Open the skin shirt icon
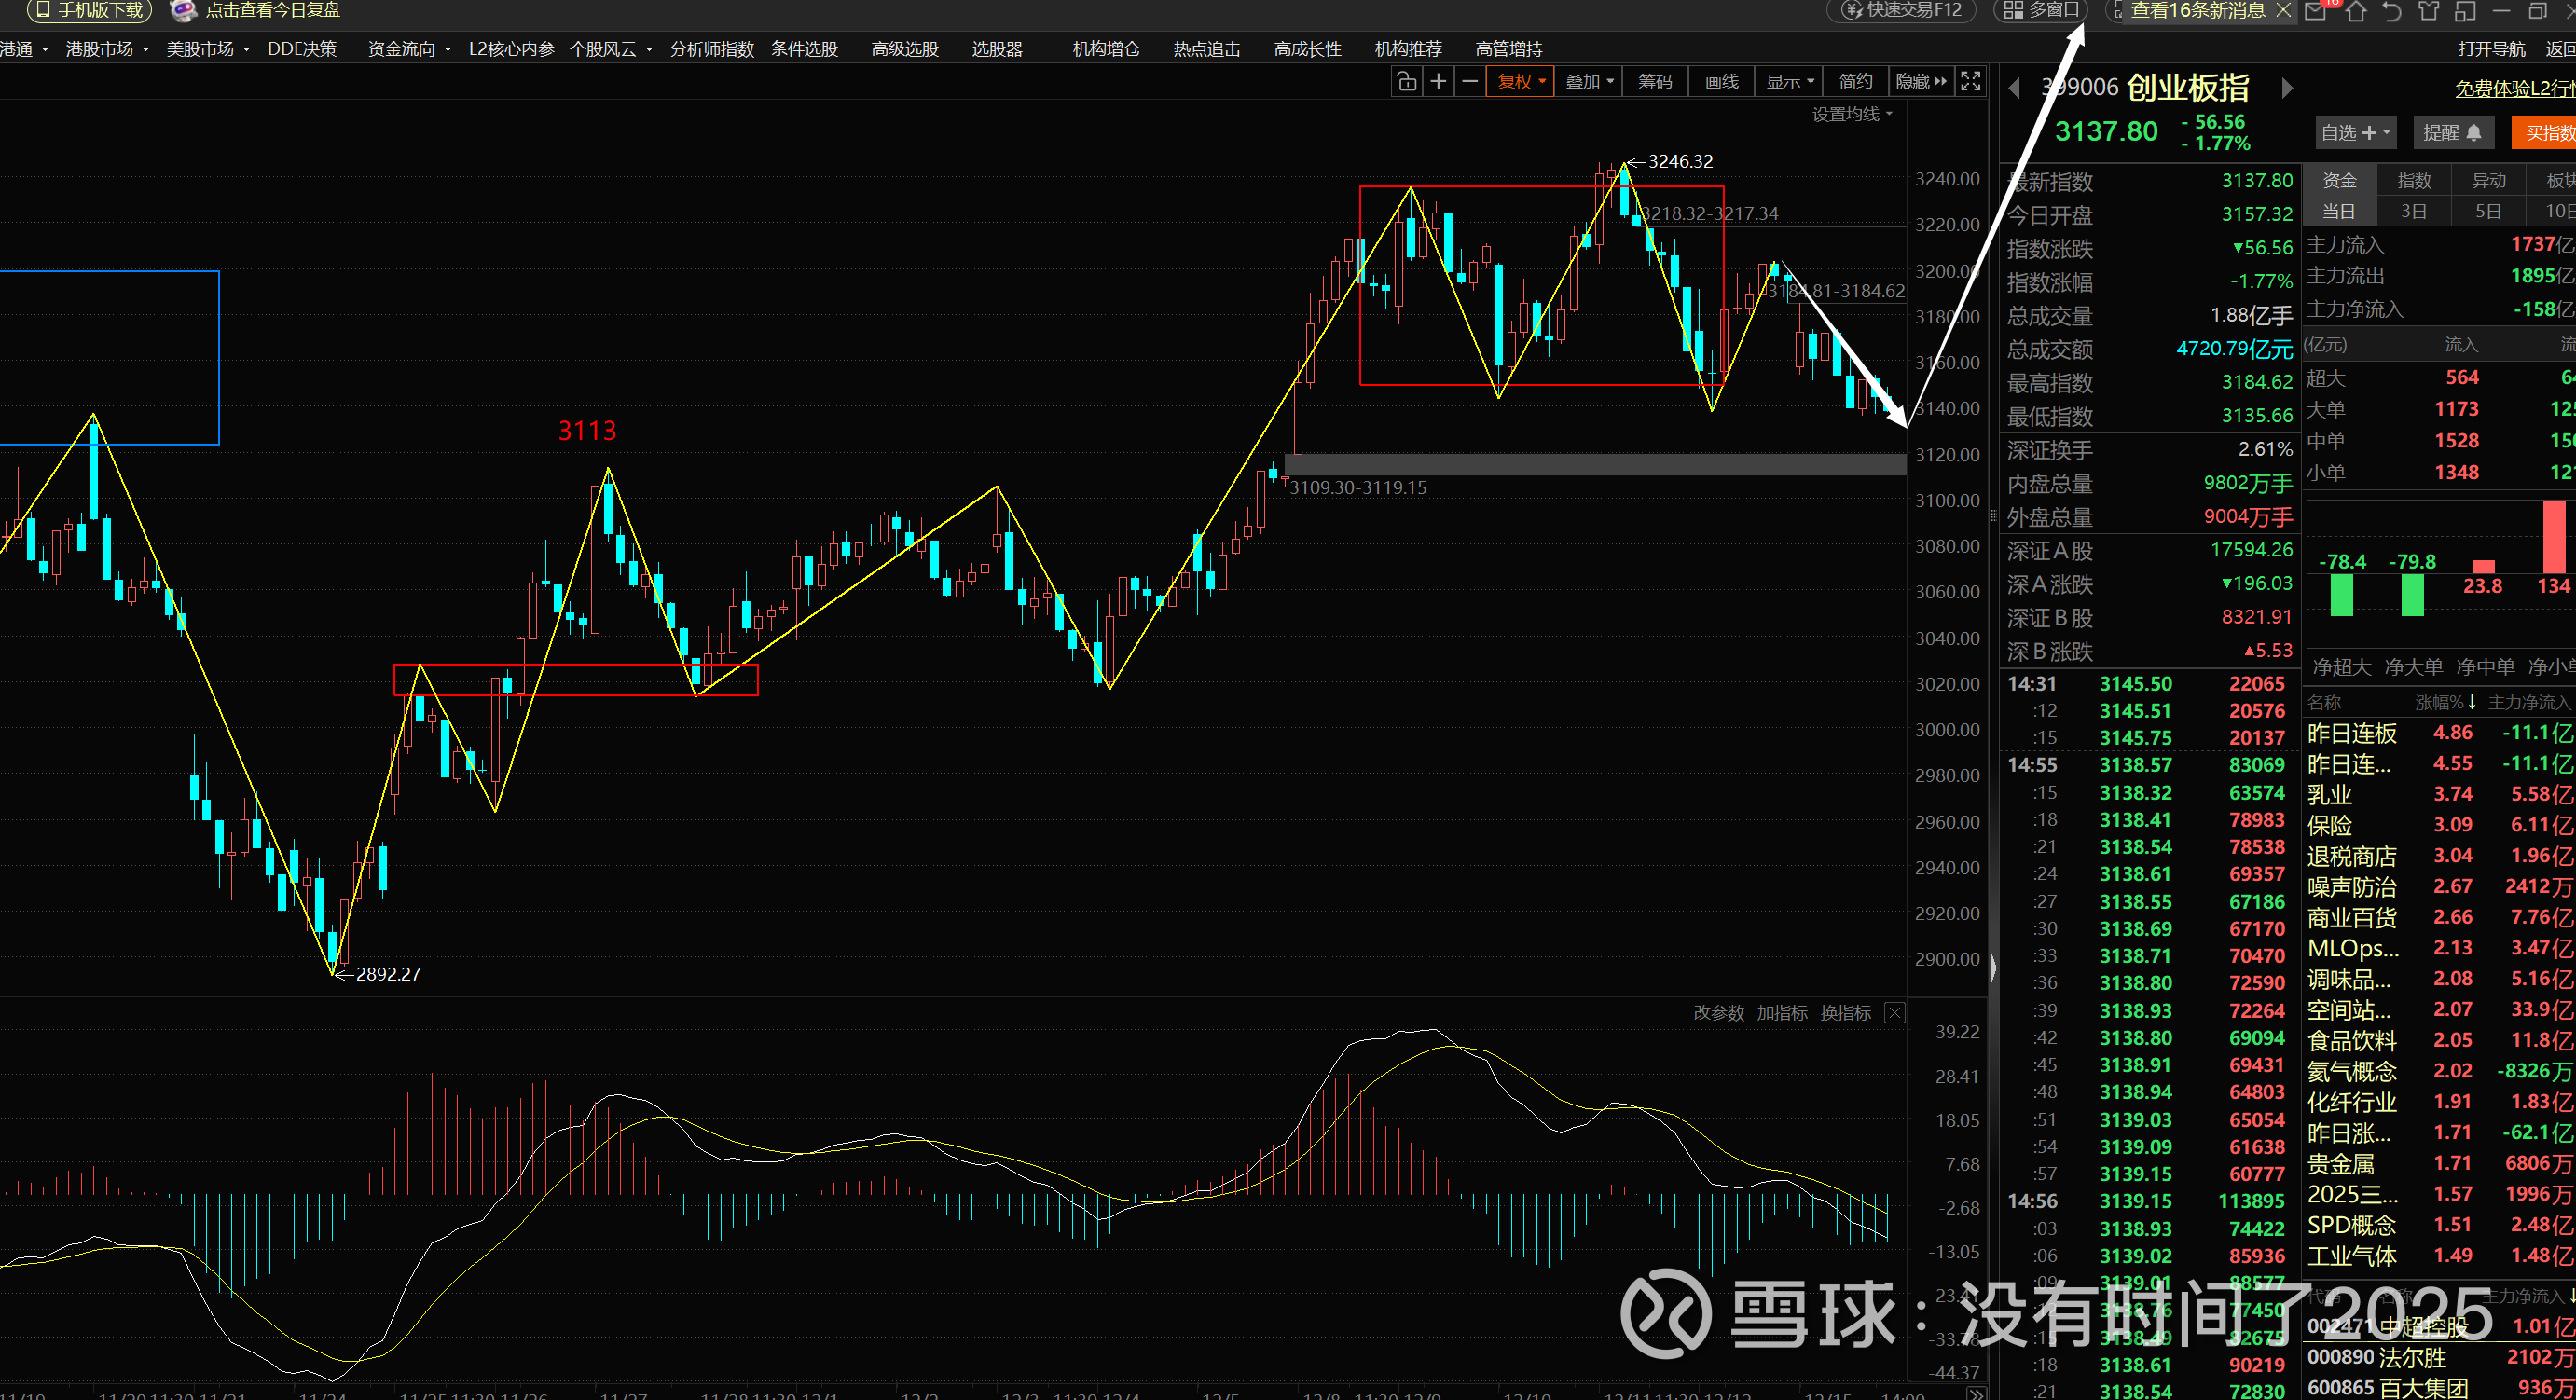The height and width of the screenshot is (1400, 2576). tap(2428, 12)
